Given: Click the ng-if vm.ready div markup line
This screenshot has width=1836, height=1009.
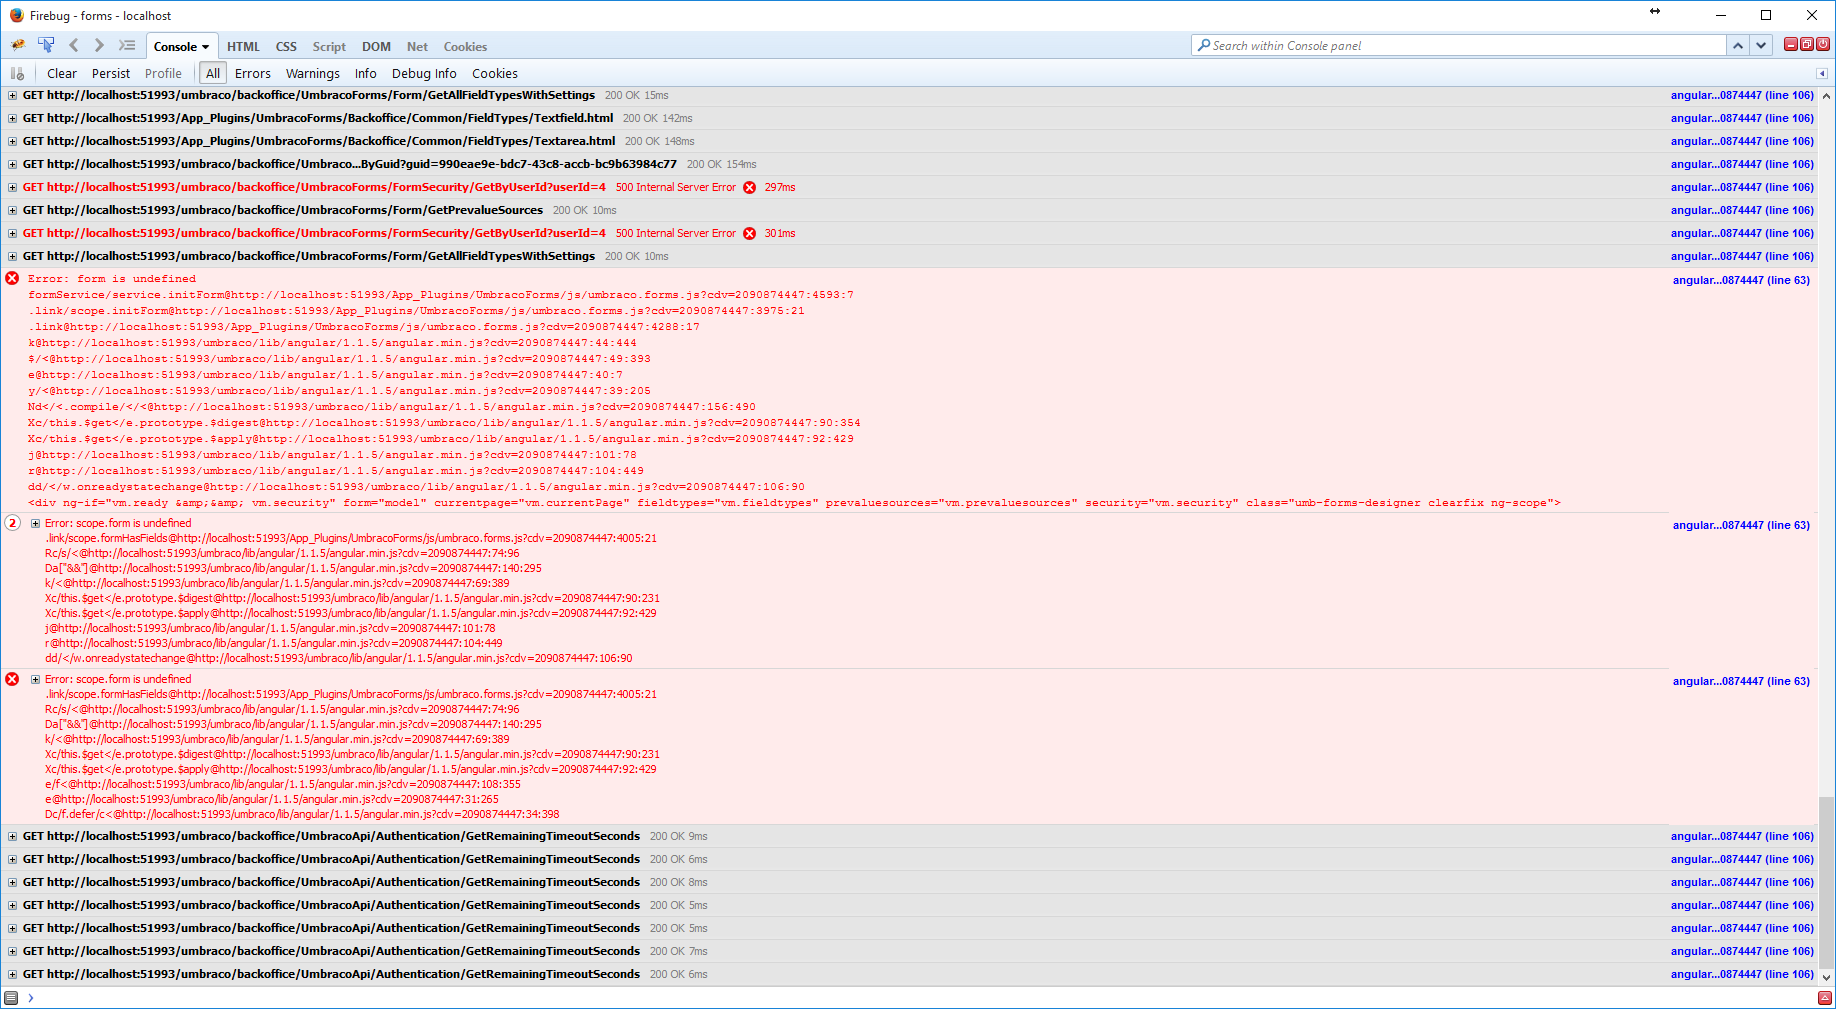Looking at the screenshot, I should tap(794, 503).
